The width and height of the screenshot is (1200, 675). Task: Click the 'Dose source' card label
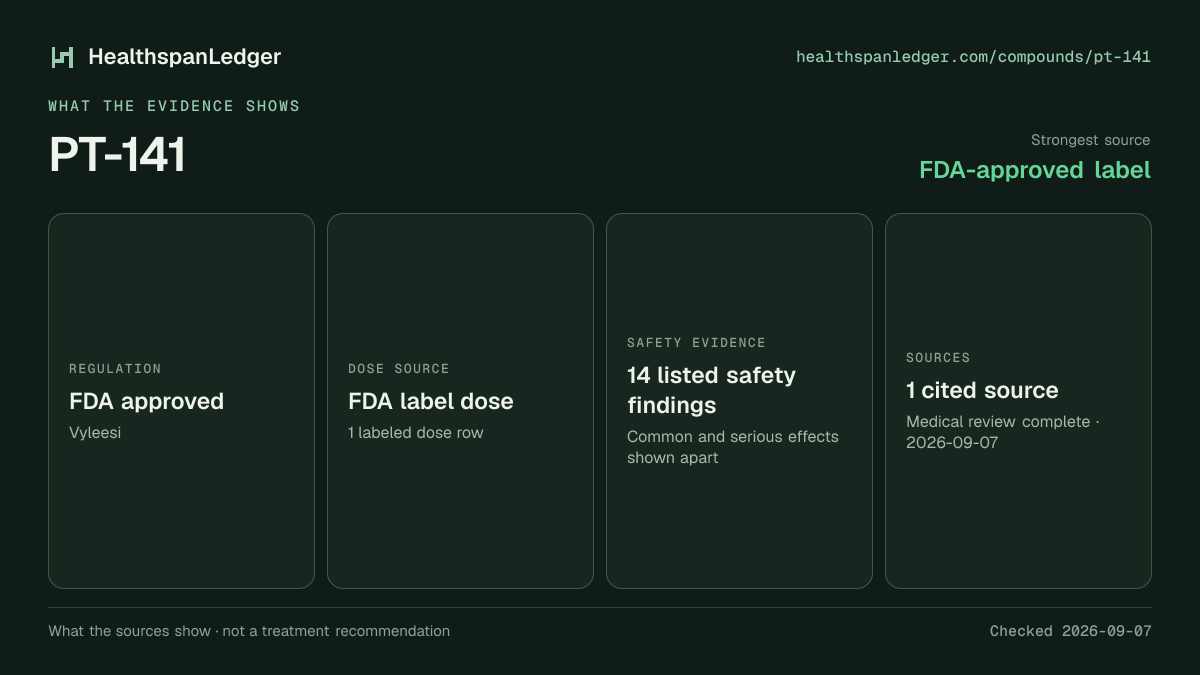398,369
